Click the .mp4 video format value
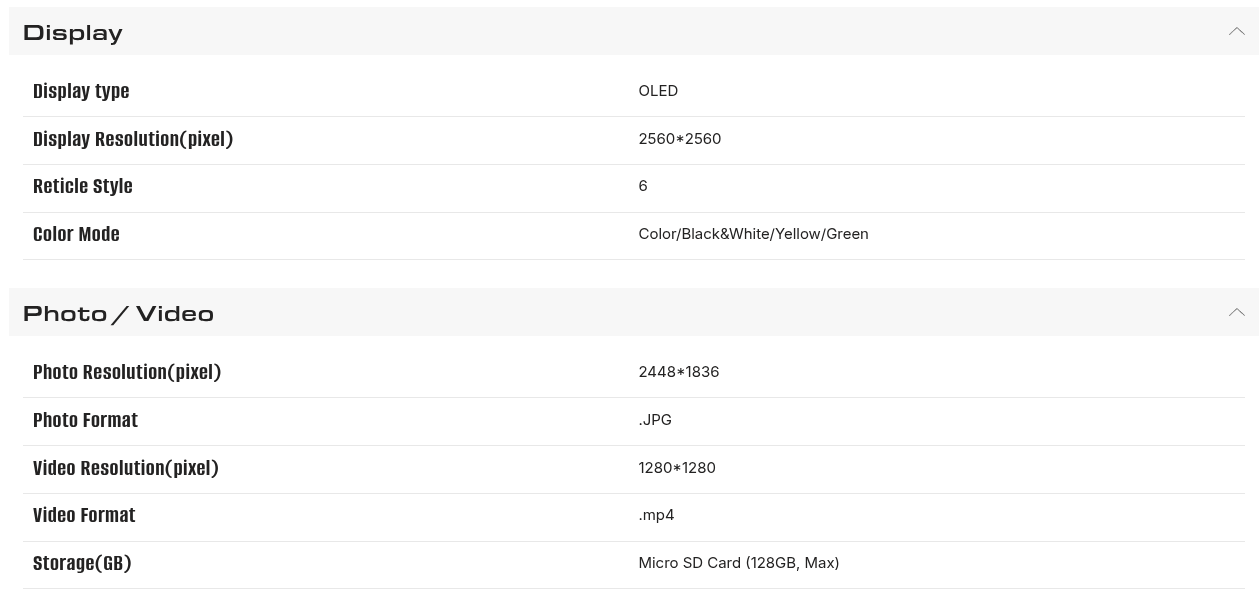The image size is (1259, 602). (x=656, y=515)
